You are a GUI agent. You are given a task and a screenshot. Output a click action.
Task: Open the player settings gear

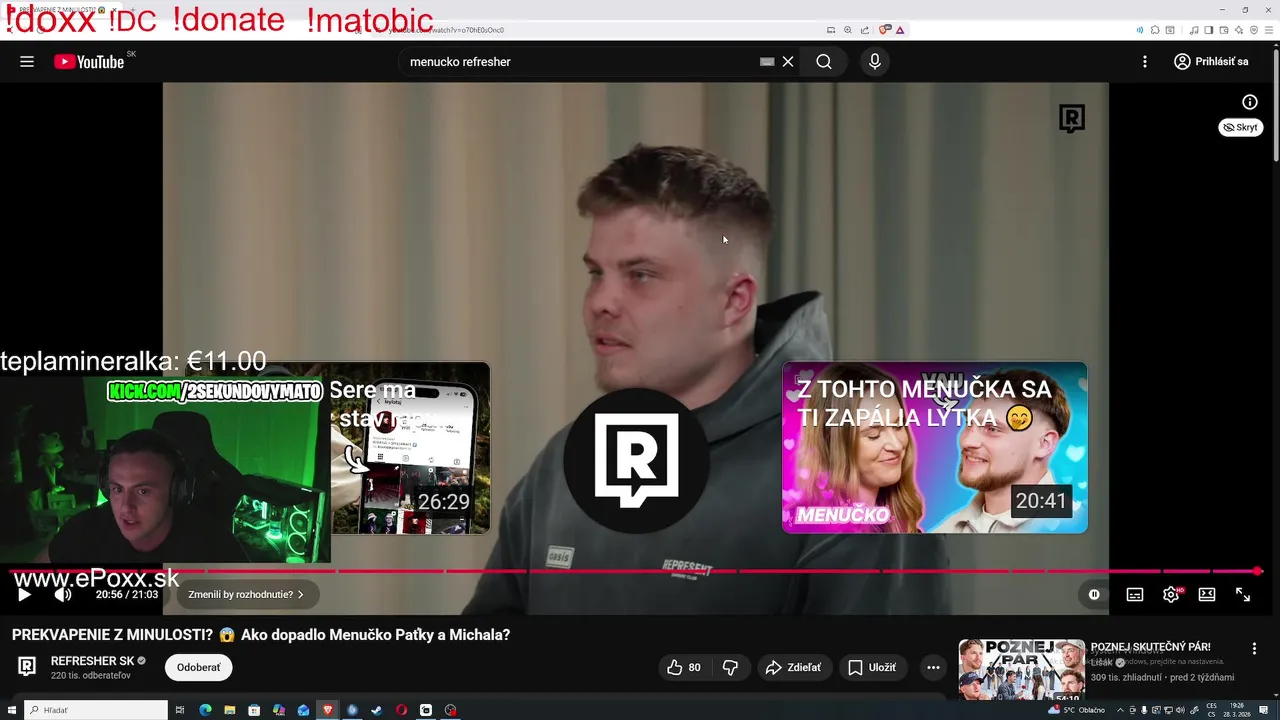tap(1171, 595)
